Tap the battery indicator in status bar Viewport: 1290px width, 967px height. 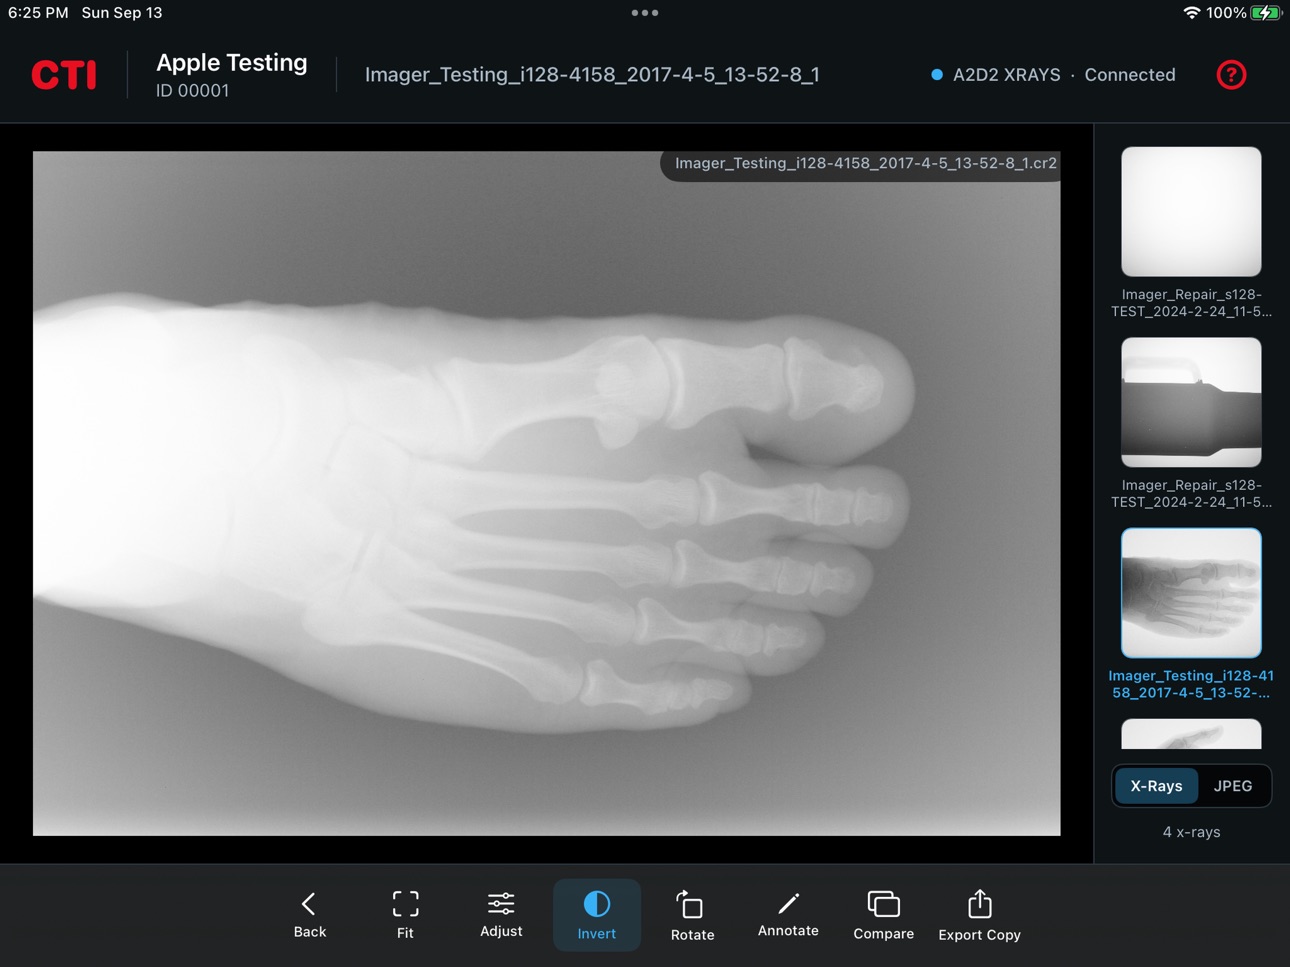(x=1266, y=13)
